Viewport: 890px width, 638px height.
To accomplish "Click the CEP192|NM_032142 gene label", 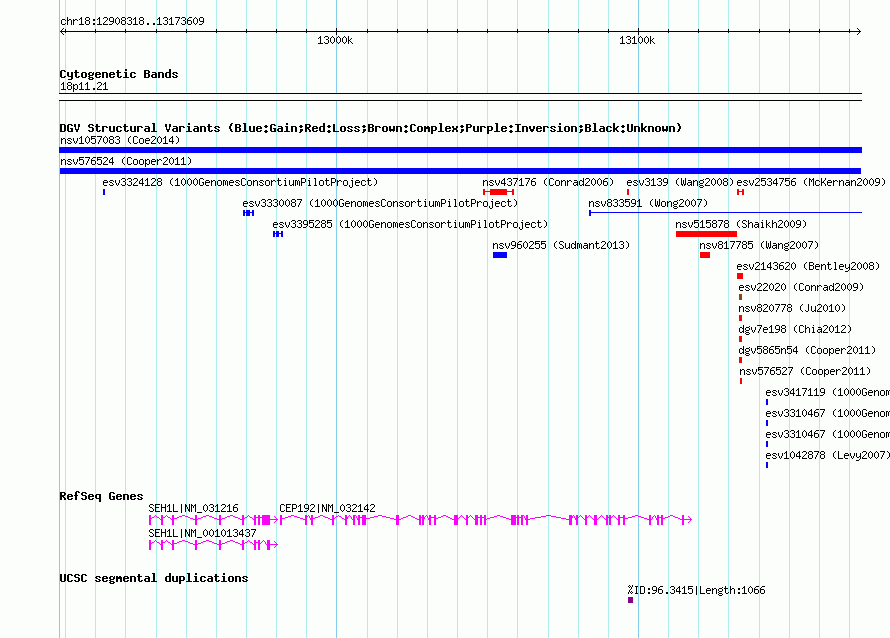I will 328,508.
